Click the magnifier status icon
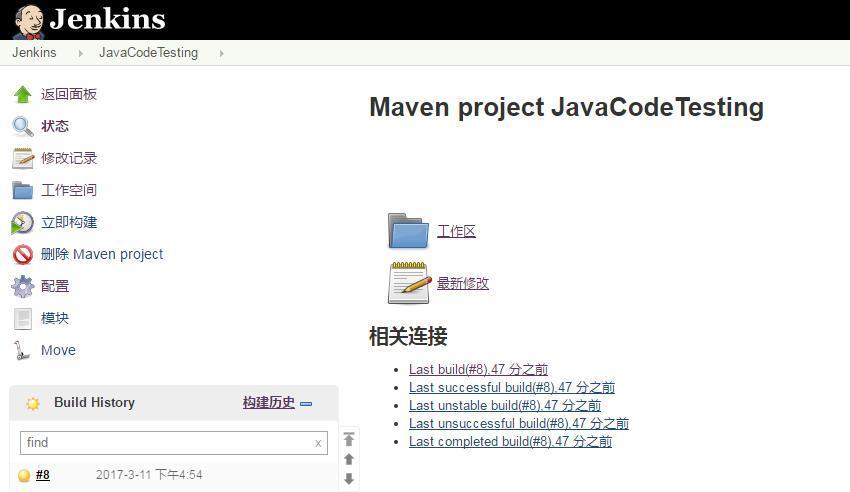850x492 pixels. click(22, 126)
